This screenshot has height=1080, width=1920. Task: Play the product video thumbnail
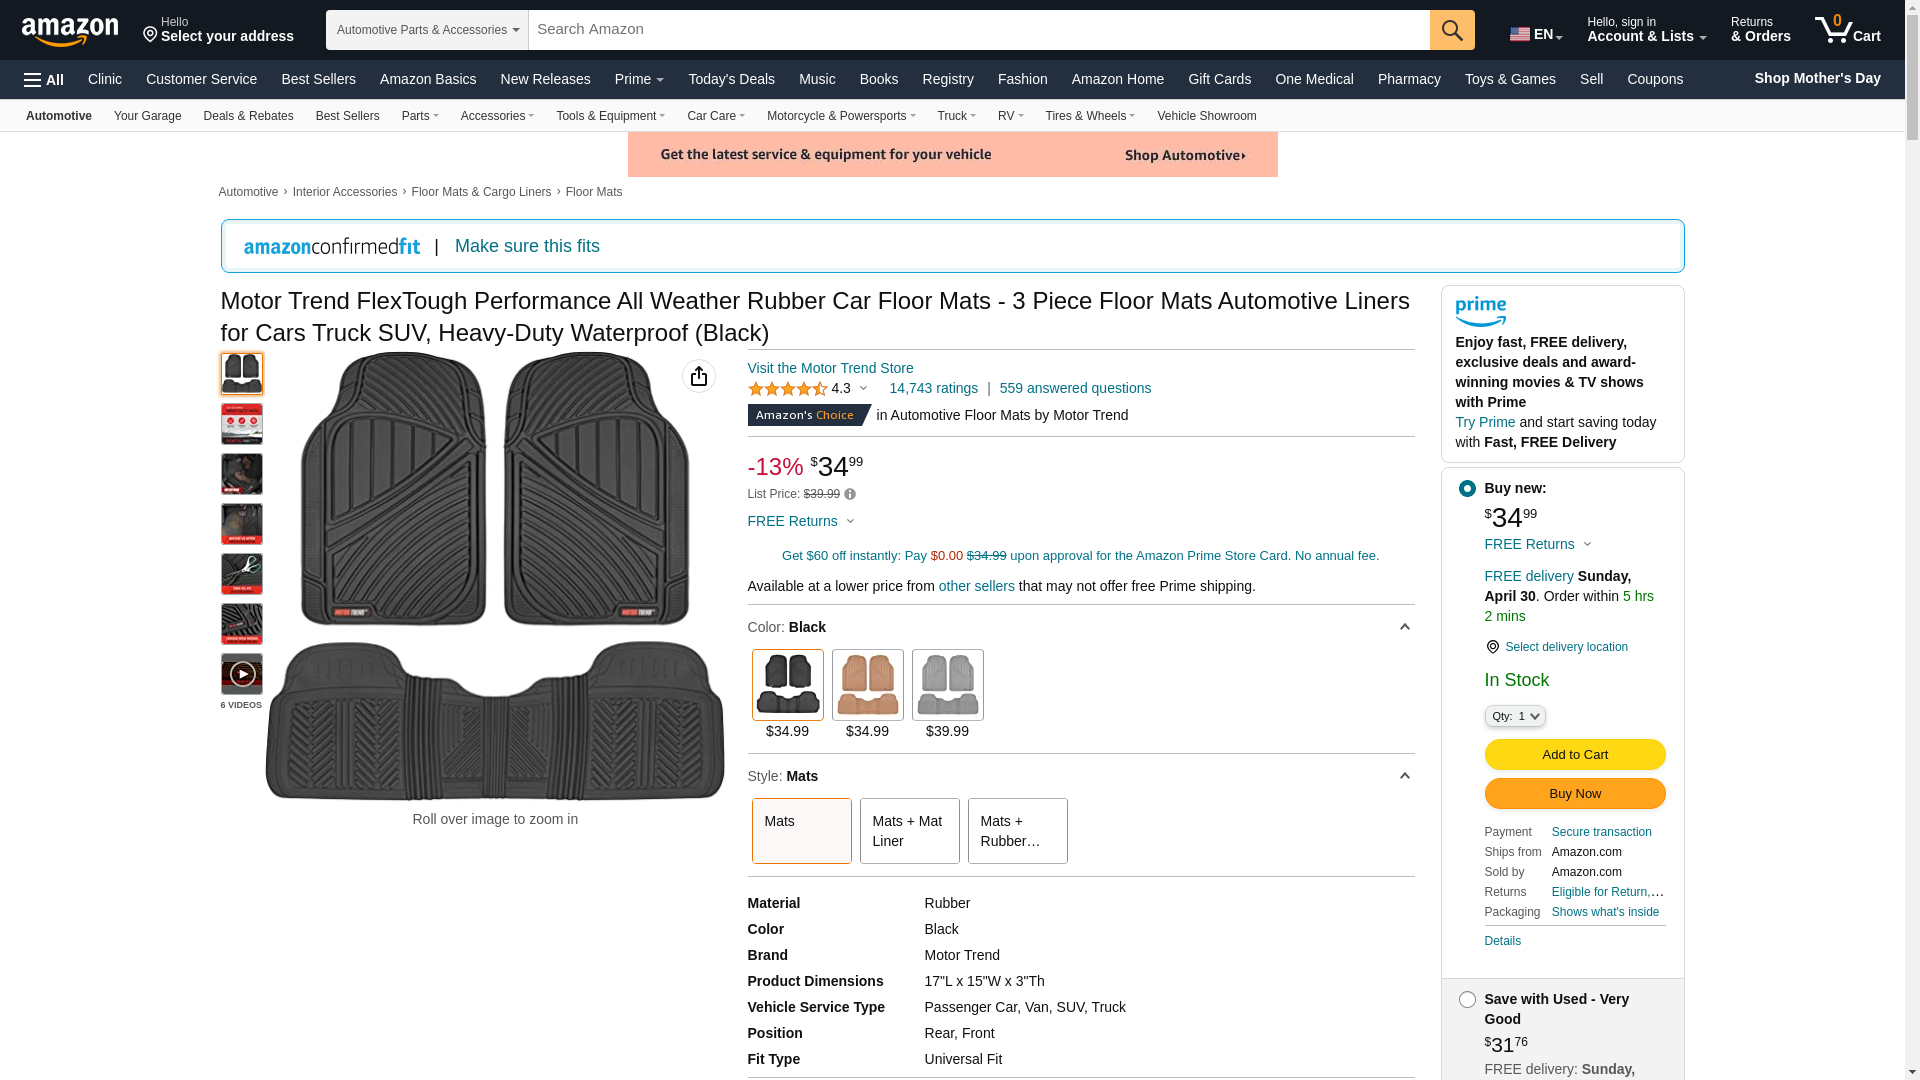pos(241,674)
